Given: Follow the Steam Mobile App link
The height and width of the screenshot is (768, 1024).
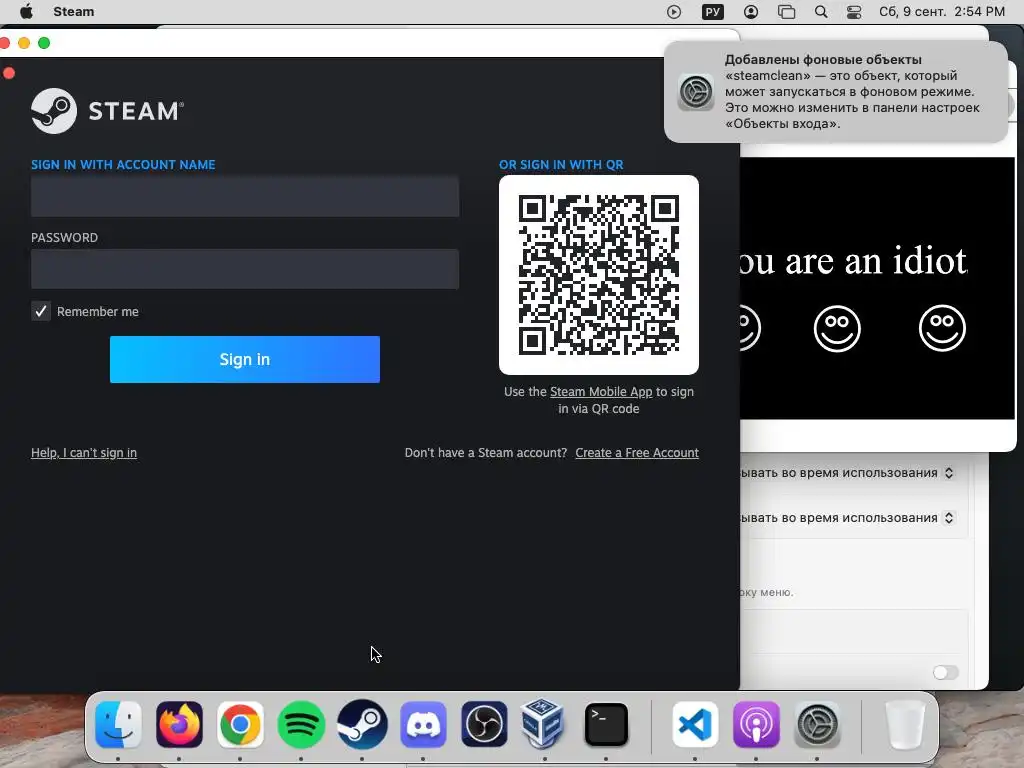Looking at the screenshot, I should tap(601, 392).
